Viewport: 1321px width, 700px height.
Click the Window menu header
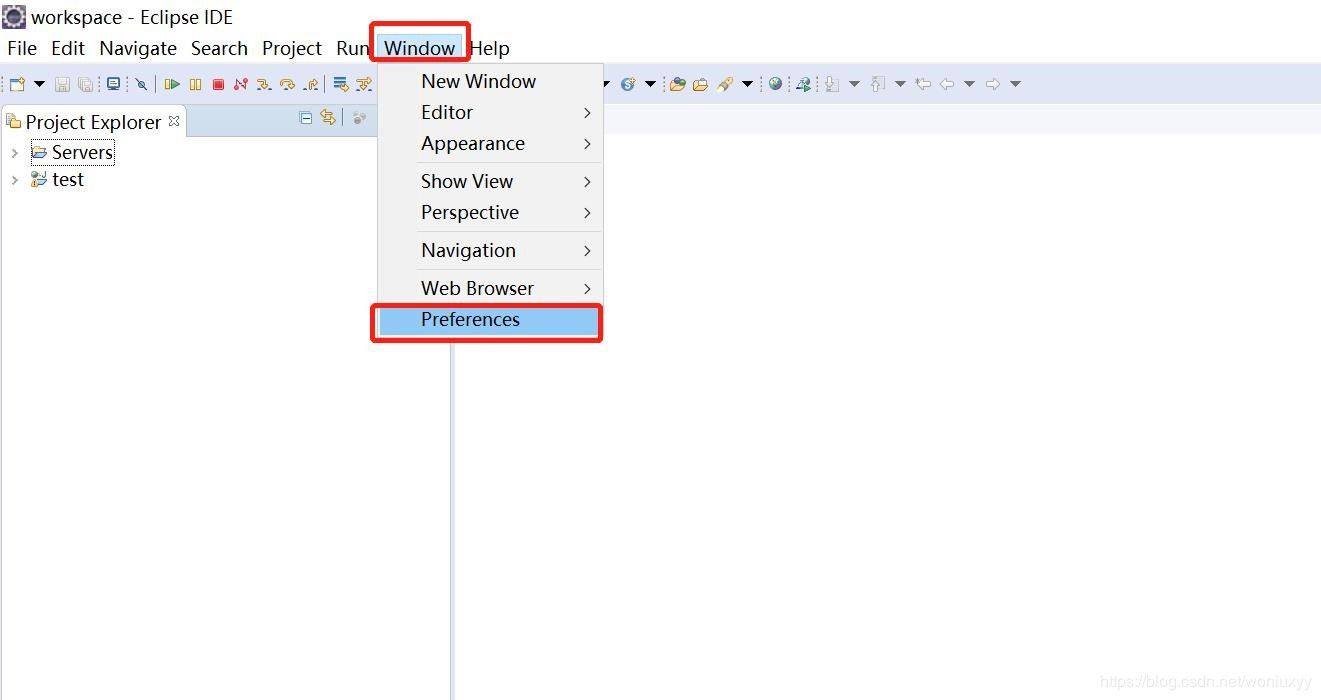click(x=420, y=48)
